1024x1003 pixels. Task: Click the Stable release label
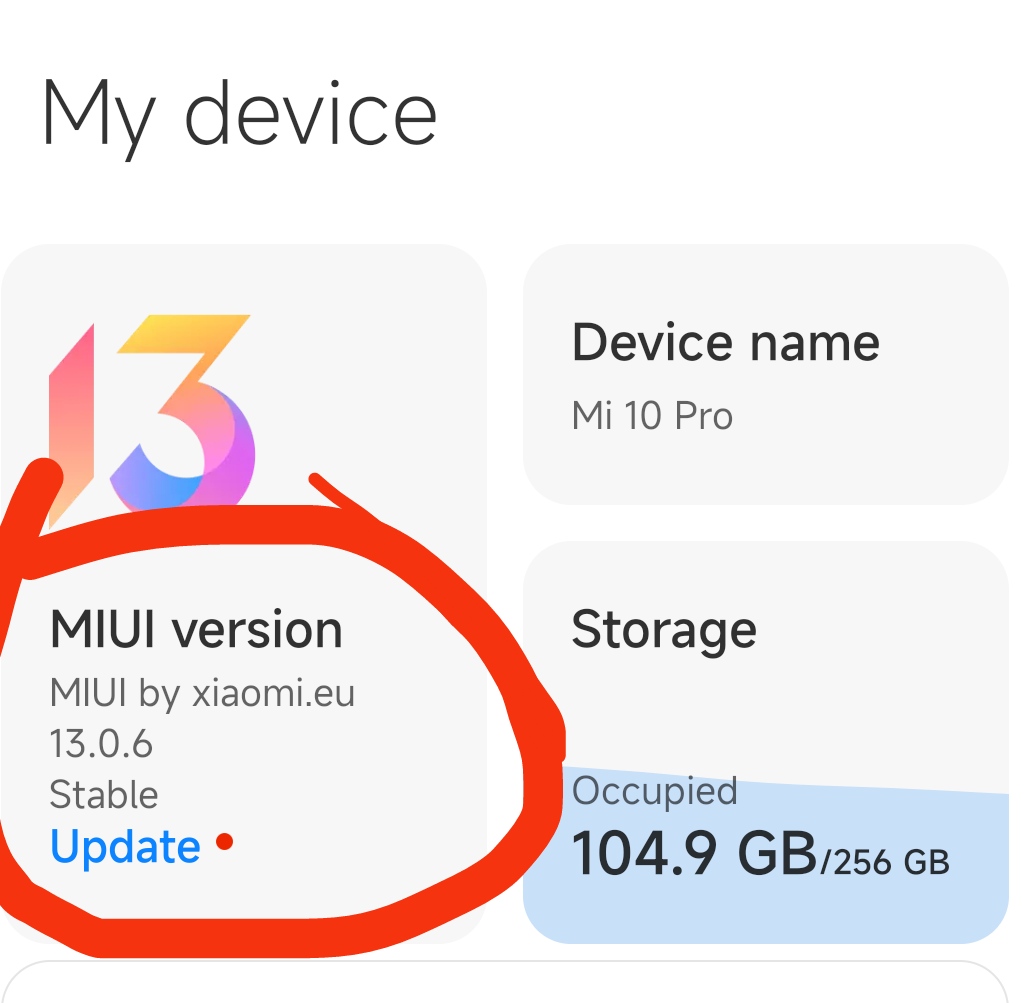click(x=104, y=795)
